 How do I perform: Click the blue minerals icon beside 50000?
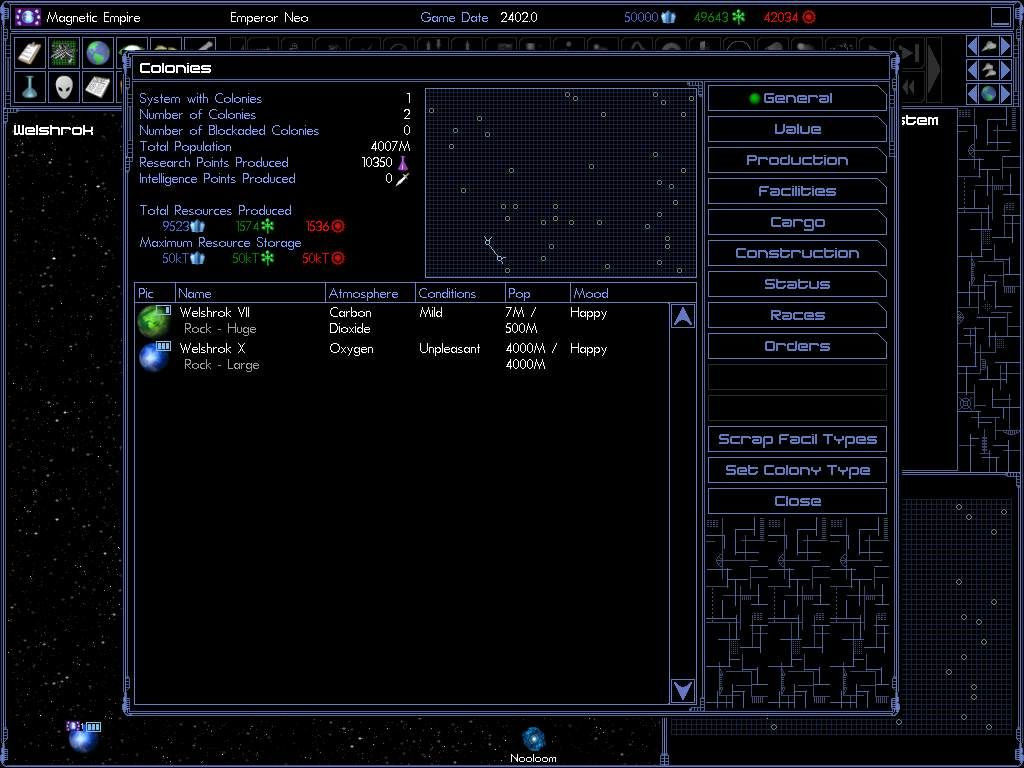click(x=669, y=18)
